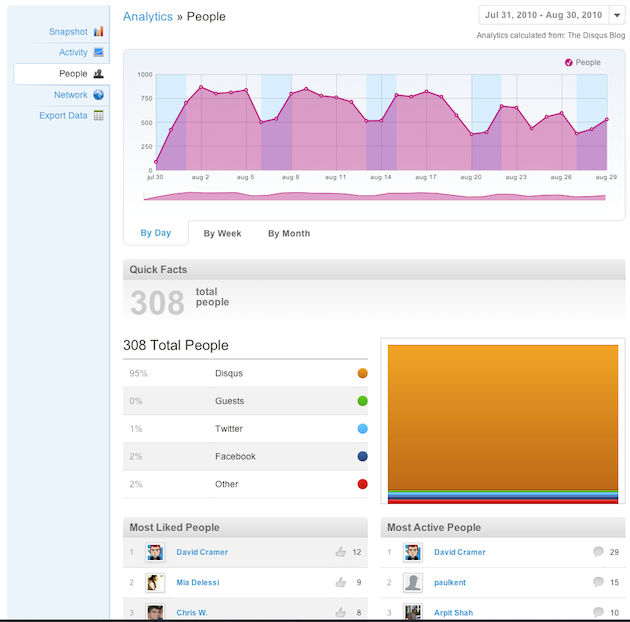This screenshot has height=622, width=630.
Task: Click the Snapshot bar chart icon
Action: coord(98,31)
